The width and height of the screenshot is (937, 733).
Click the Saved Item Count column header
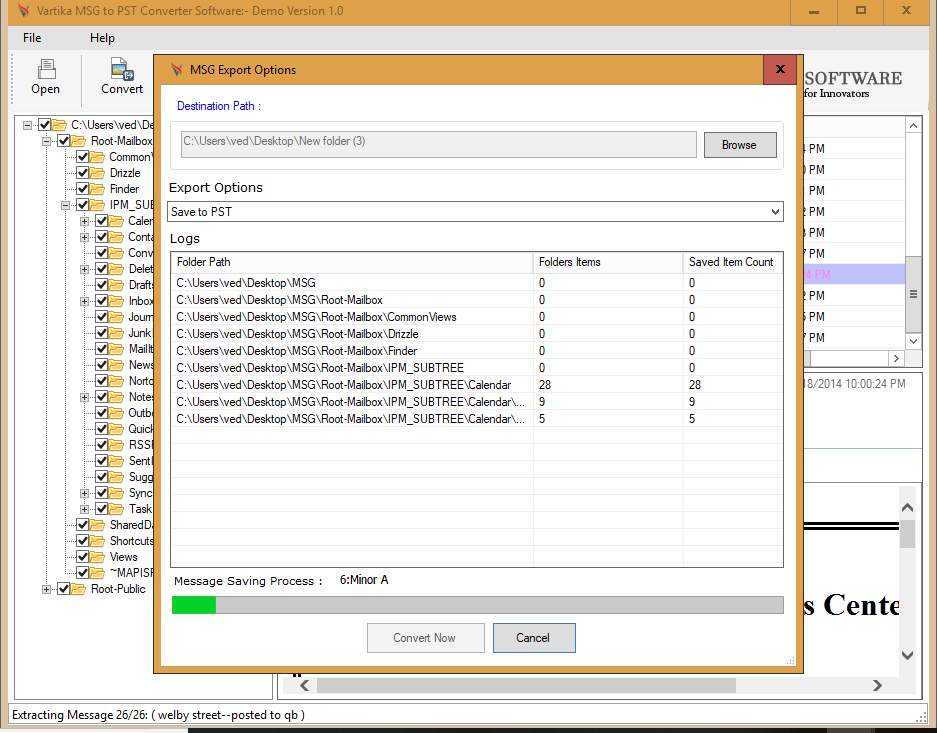tap(733, 262)
